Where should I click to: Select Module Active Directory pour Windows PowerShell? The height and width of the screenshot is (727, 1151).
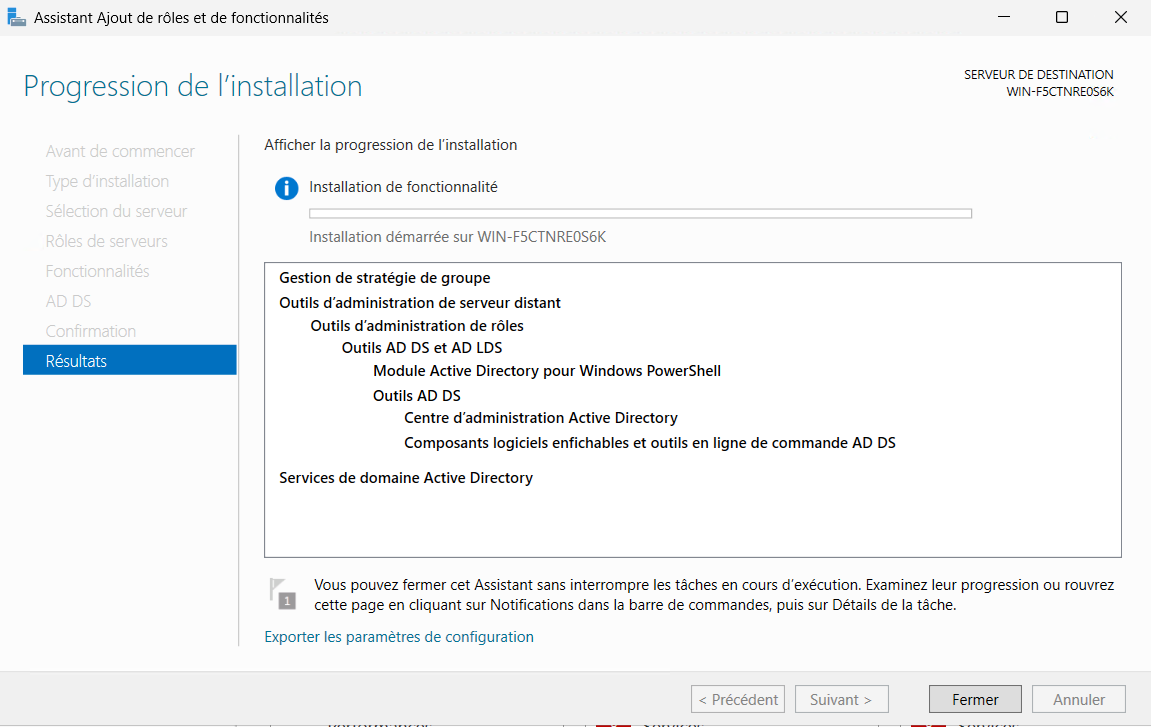coord(546,371)
